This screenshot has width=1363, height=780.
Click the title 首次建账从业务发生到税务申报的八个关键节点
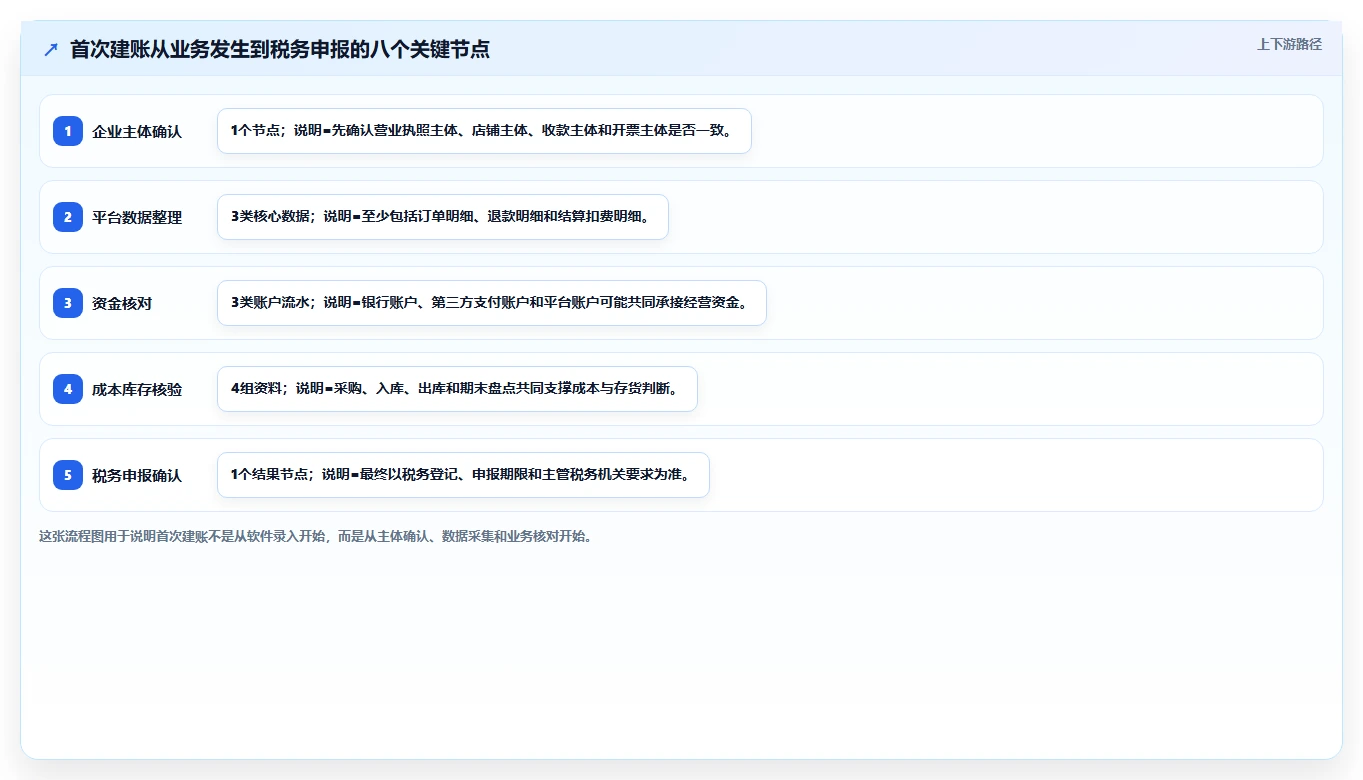280,49
